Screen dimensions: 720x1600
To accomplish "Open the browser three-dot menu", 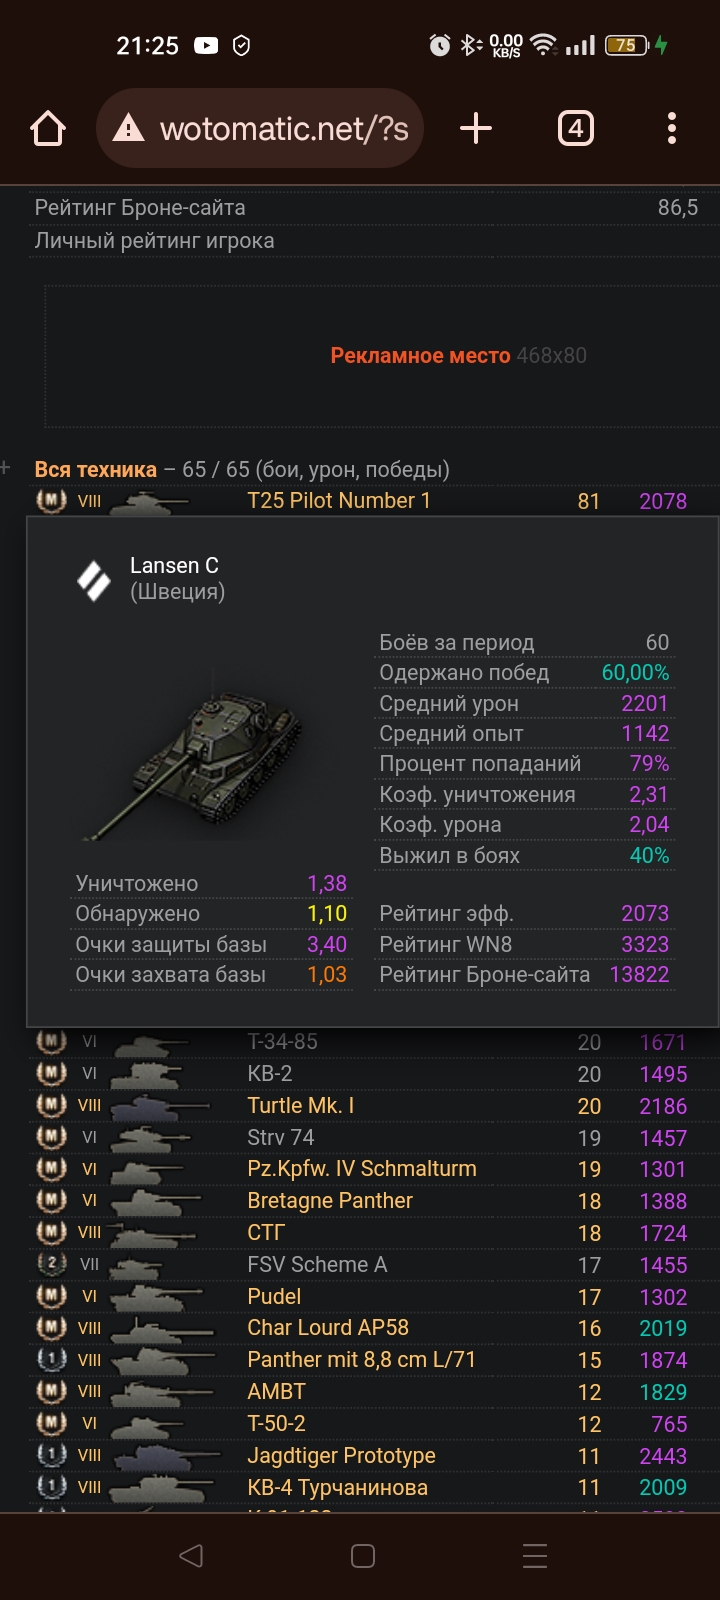I will coord(671,129).
